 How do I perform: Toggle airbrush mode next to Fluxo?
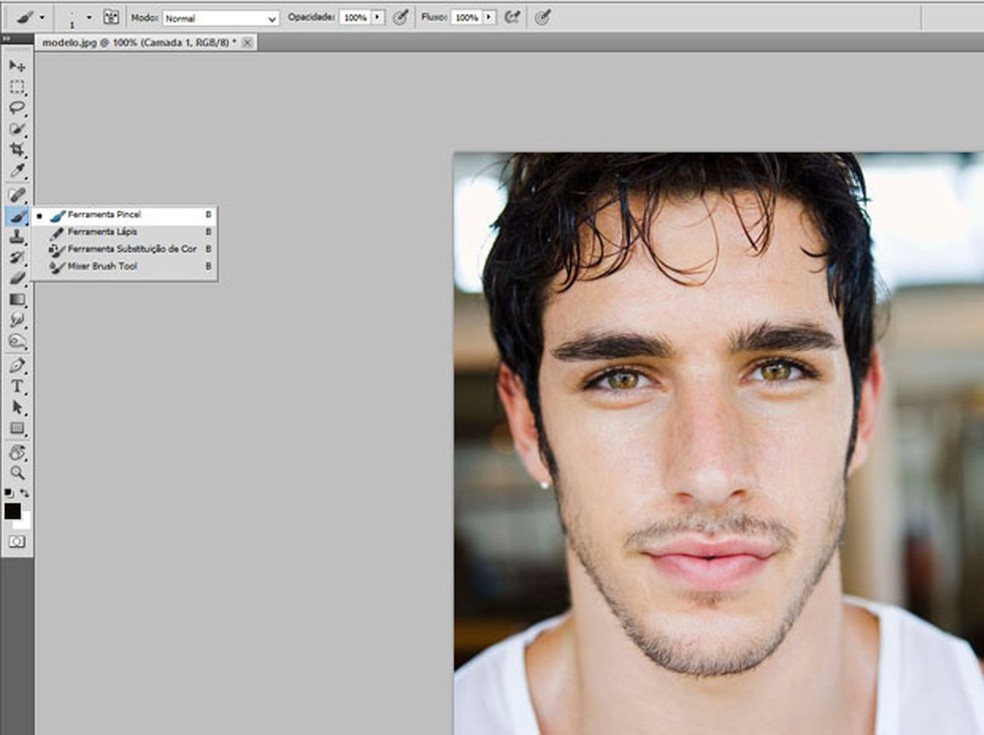point(513,17)
